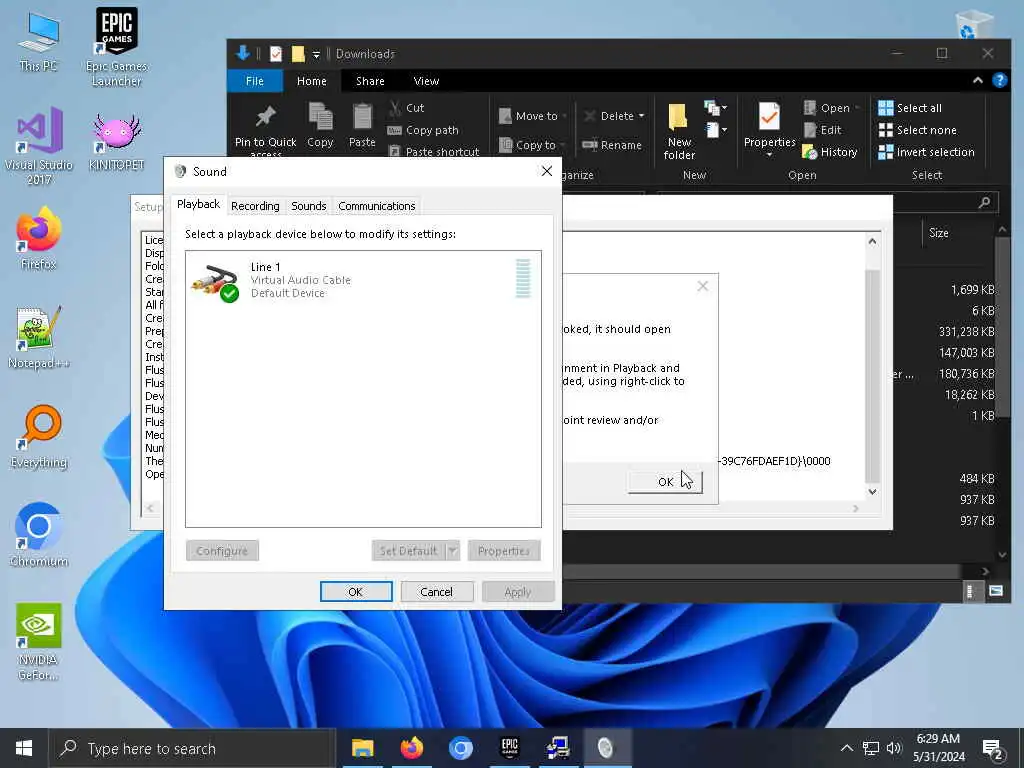Click the taskbar search box
This screenshot has width=1024, height=768.
[x=192, y=748]
